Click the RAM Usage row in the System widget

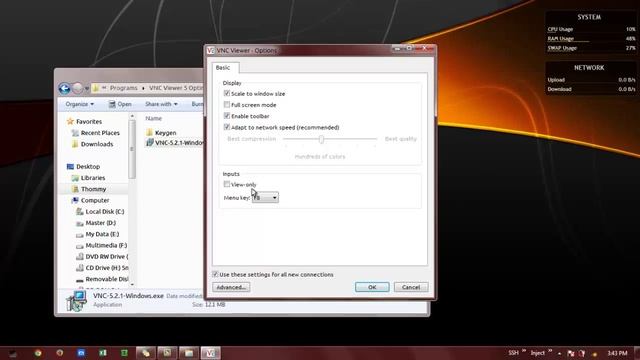point(591,39)
